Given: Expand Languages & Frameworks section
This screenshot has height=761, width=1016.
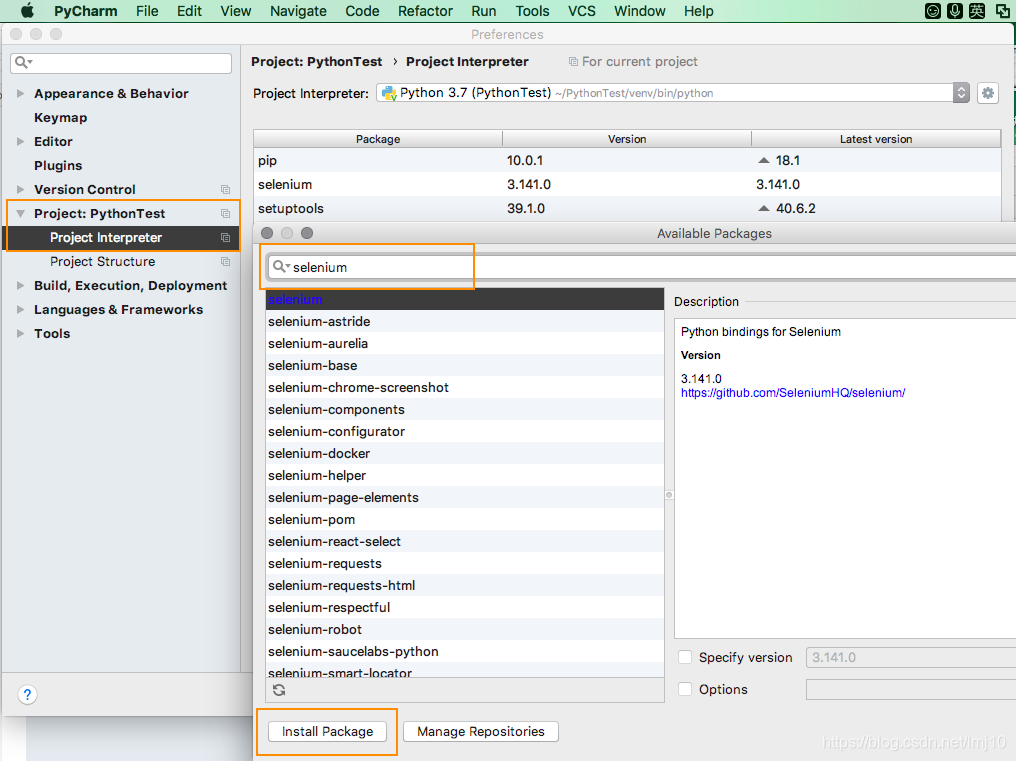Looking at the screenshot, I should [x=20, y=309].
